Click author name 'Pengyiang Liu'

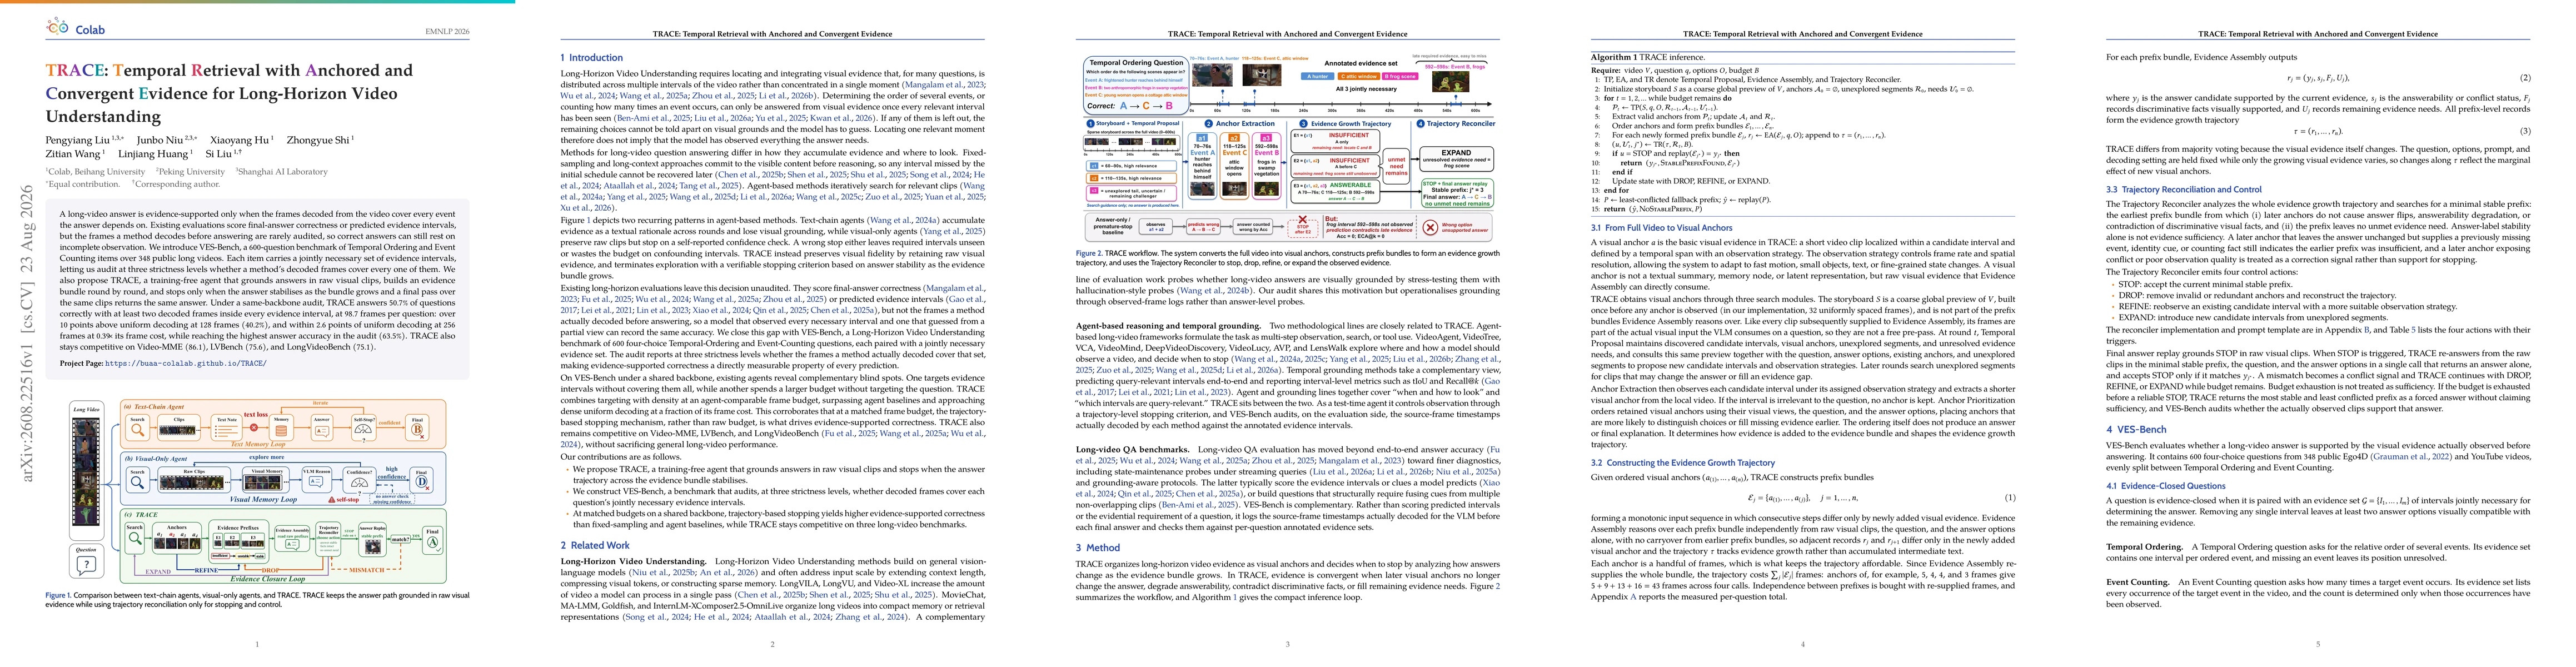coord(78,140)
